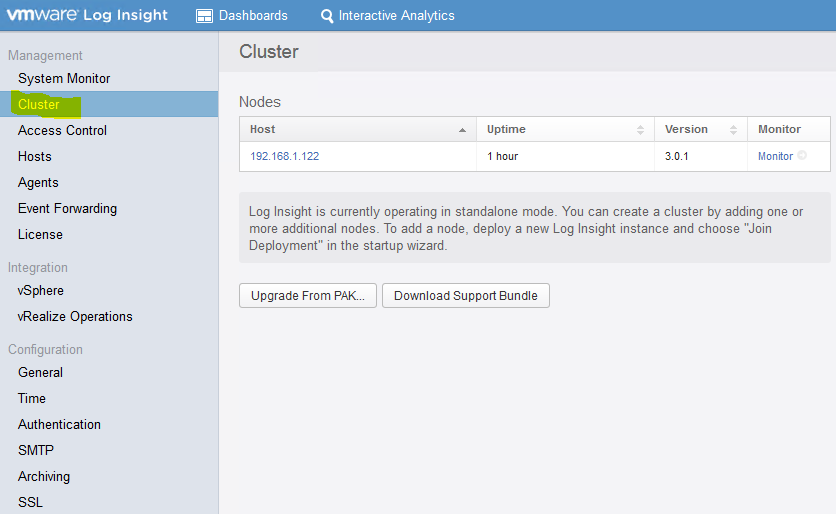The image size is (836, 514).
Task: Click the Monitor column header
Action: click(789, 130)
